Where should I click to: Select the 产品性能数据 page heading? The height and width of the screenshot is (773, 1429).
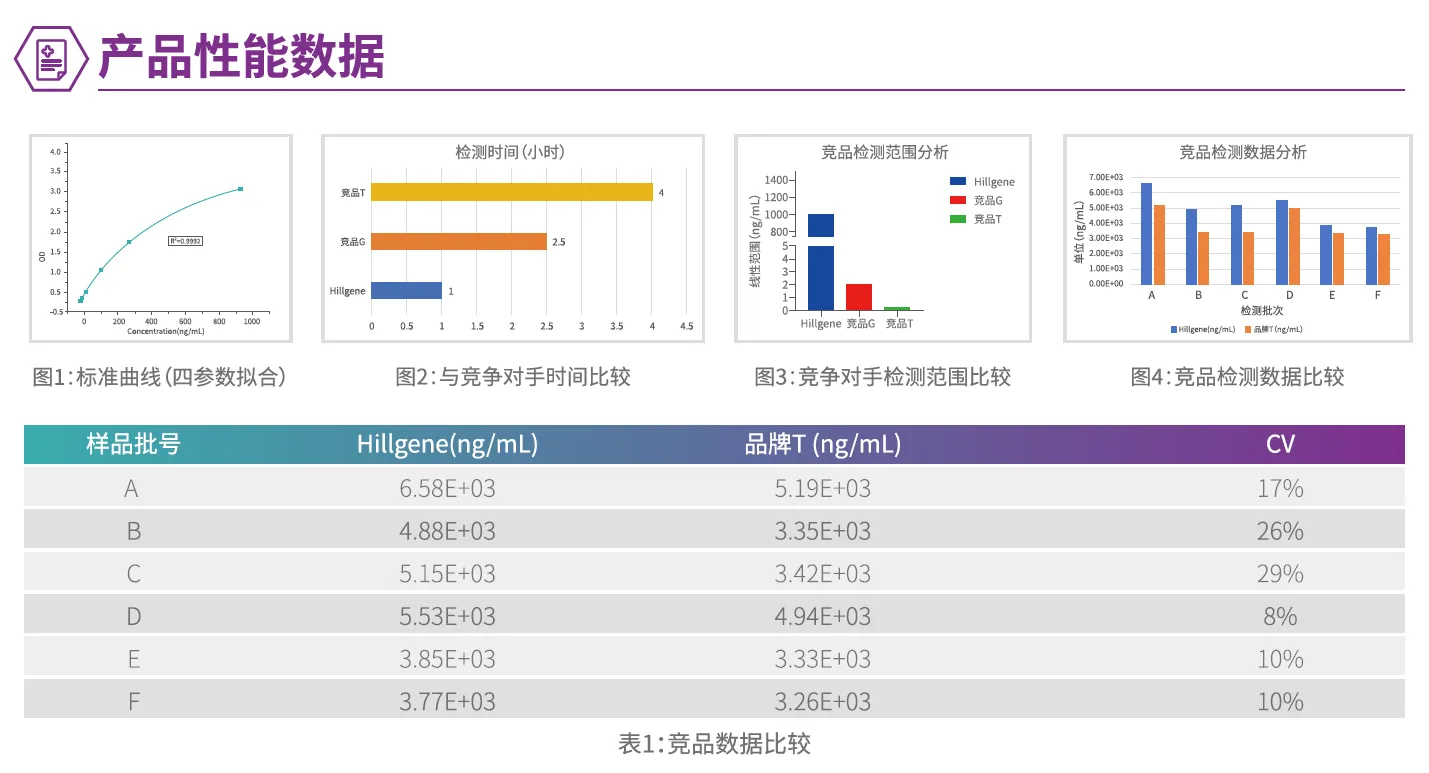click(241, 57)
